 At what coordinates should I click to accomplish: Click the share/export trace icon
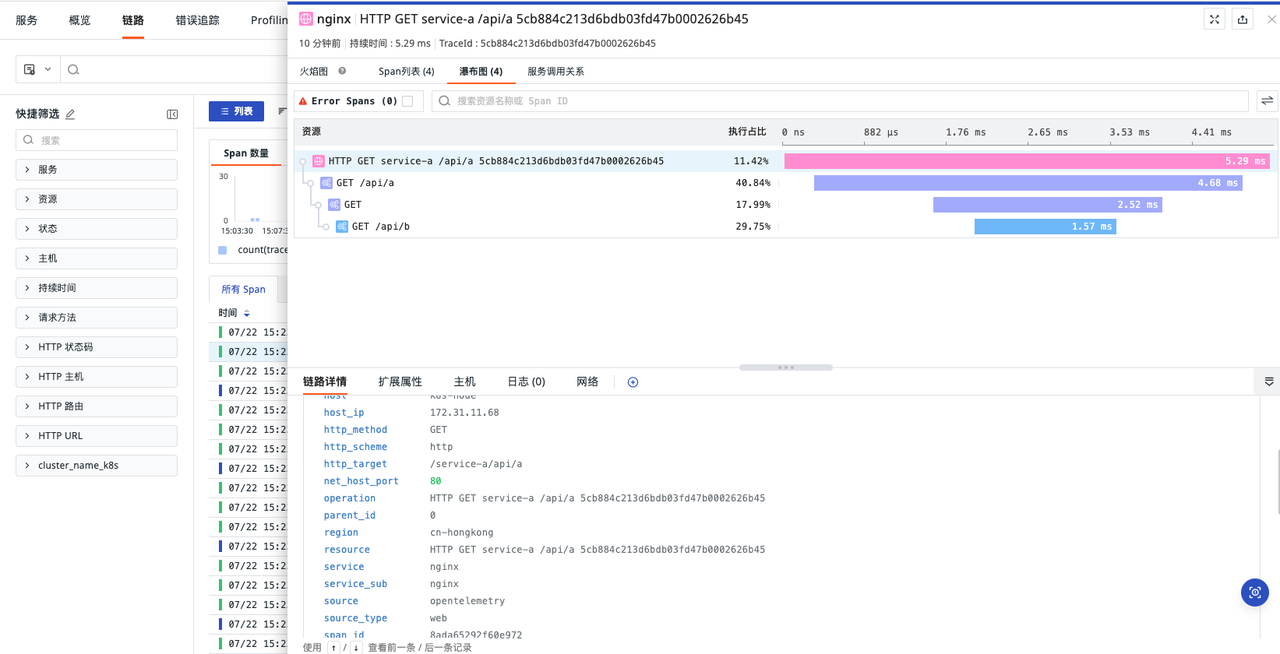tap(1242, 19)
